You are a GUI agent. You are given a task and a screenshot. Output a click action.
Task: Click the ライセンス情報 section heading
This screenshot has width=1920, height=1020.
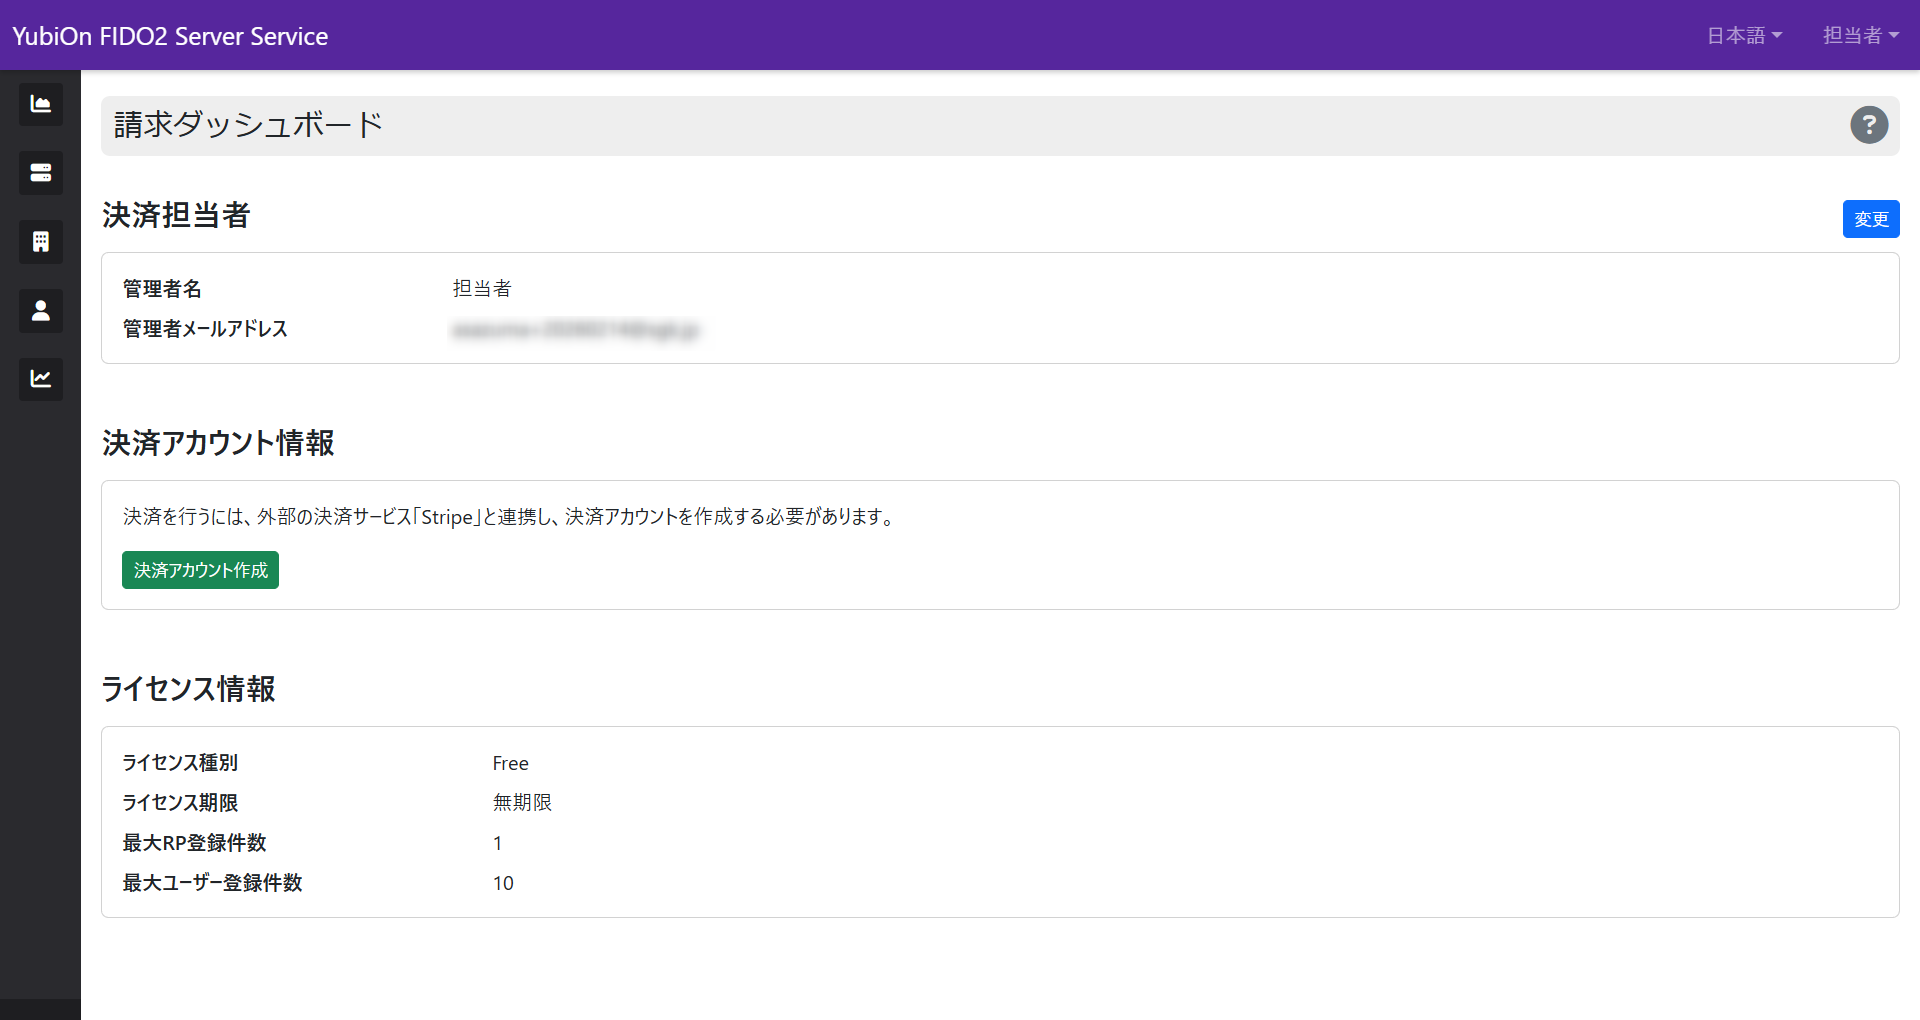188,689
